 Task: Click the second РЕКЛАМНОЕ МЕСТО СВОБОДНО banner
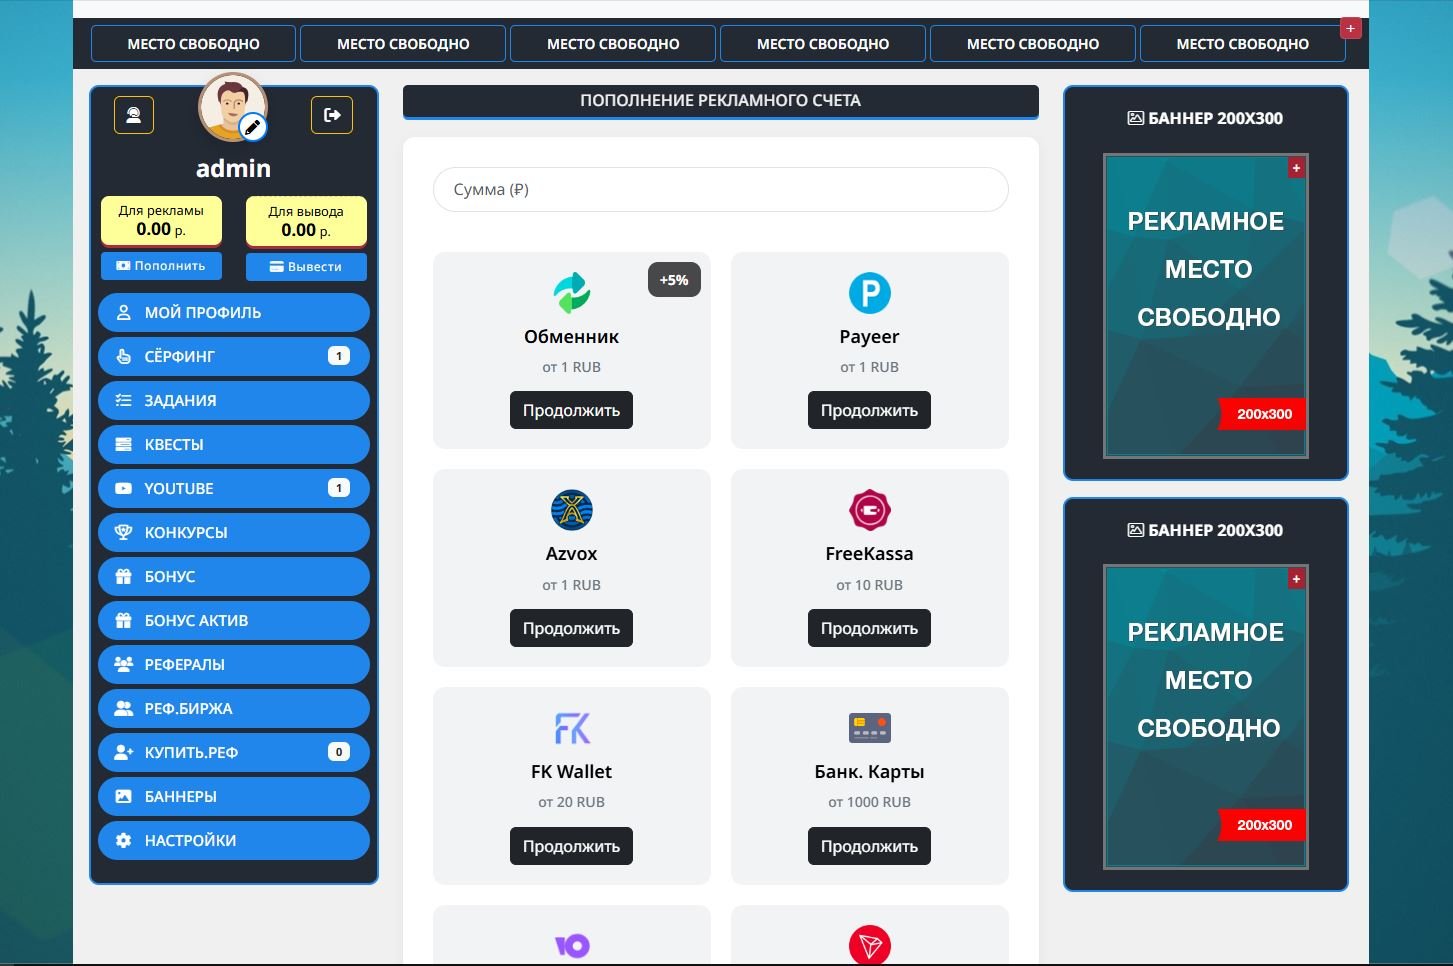[x=1206, y=717]
